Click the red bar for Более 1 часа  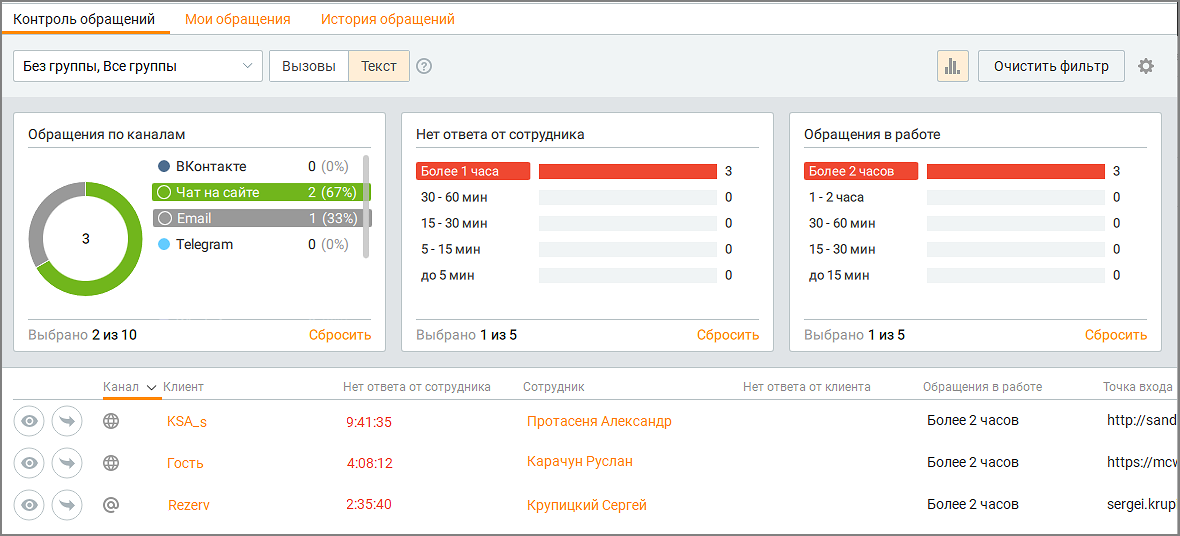point(628,171)
